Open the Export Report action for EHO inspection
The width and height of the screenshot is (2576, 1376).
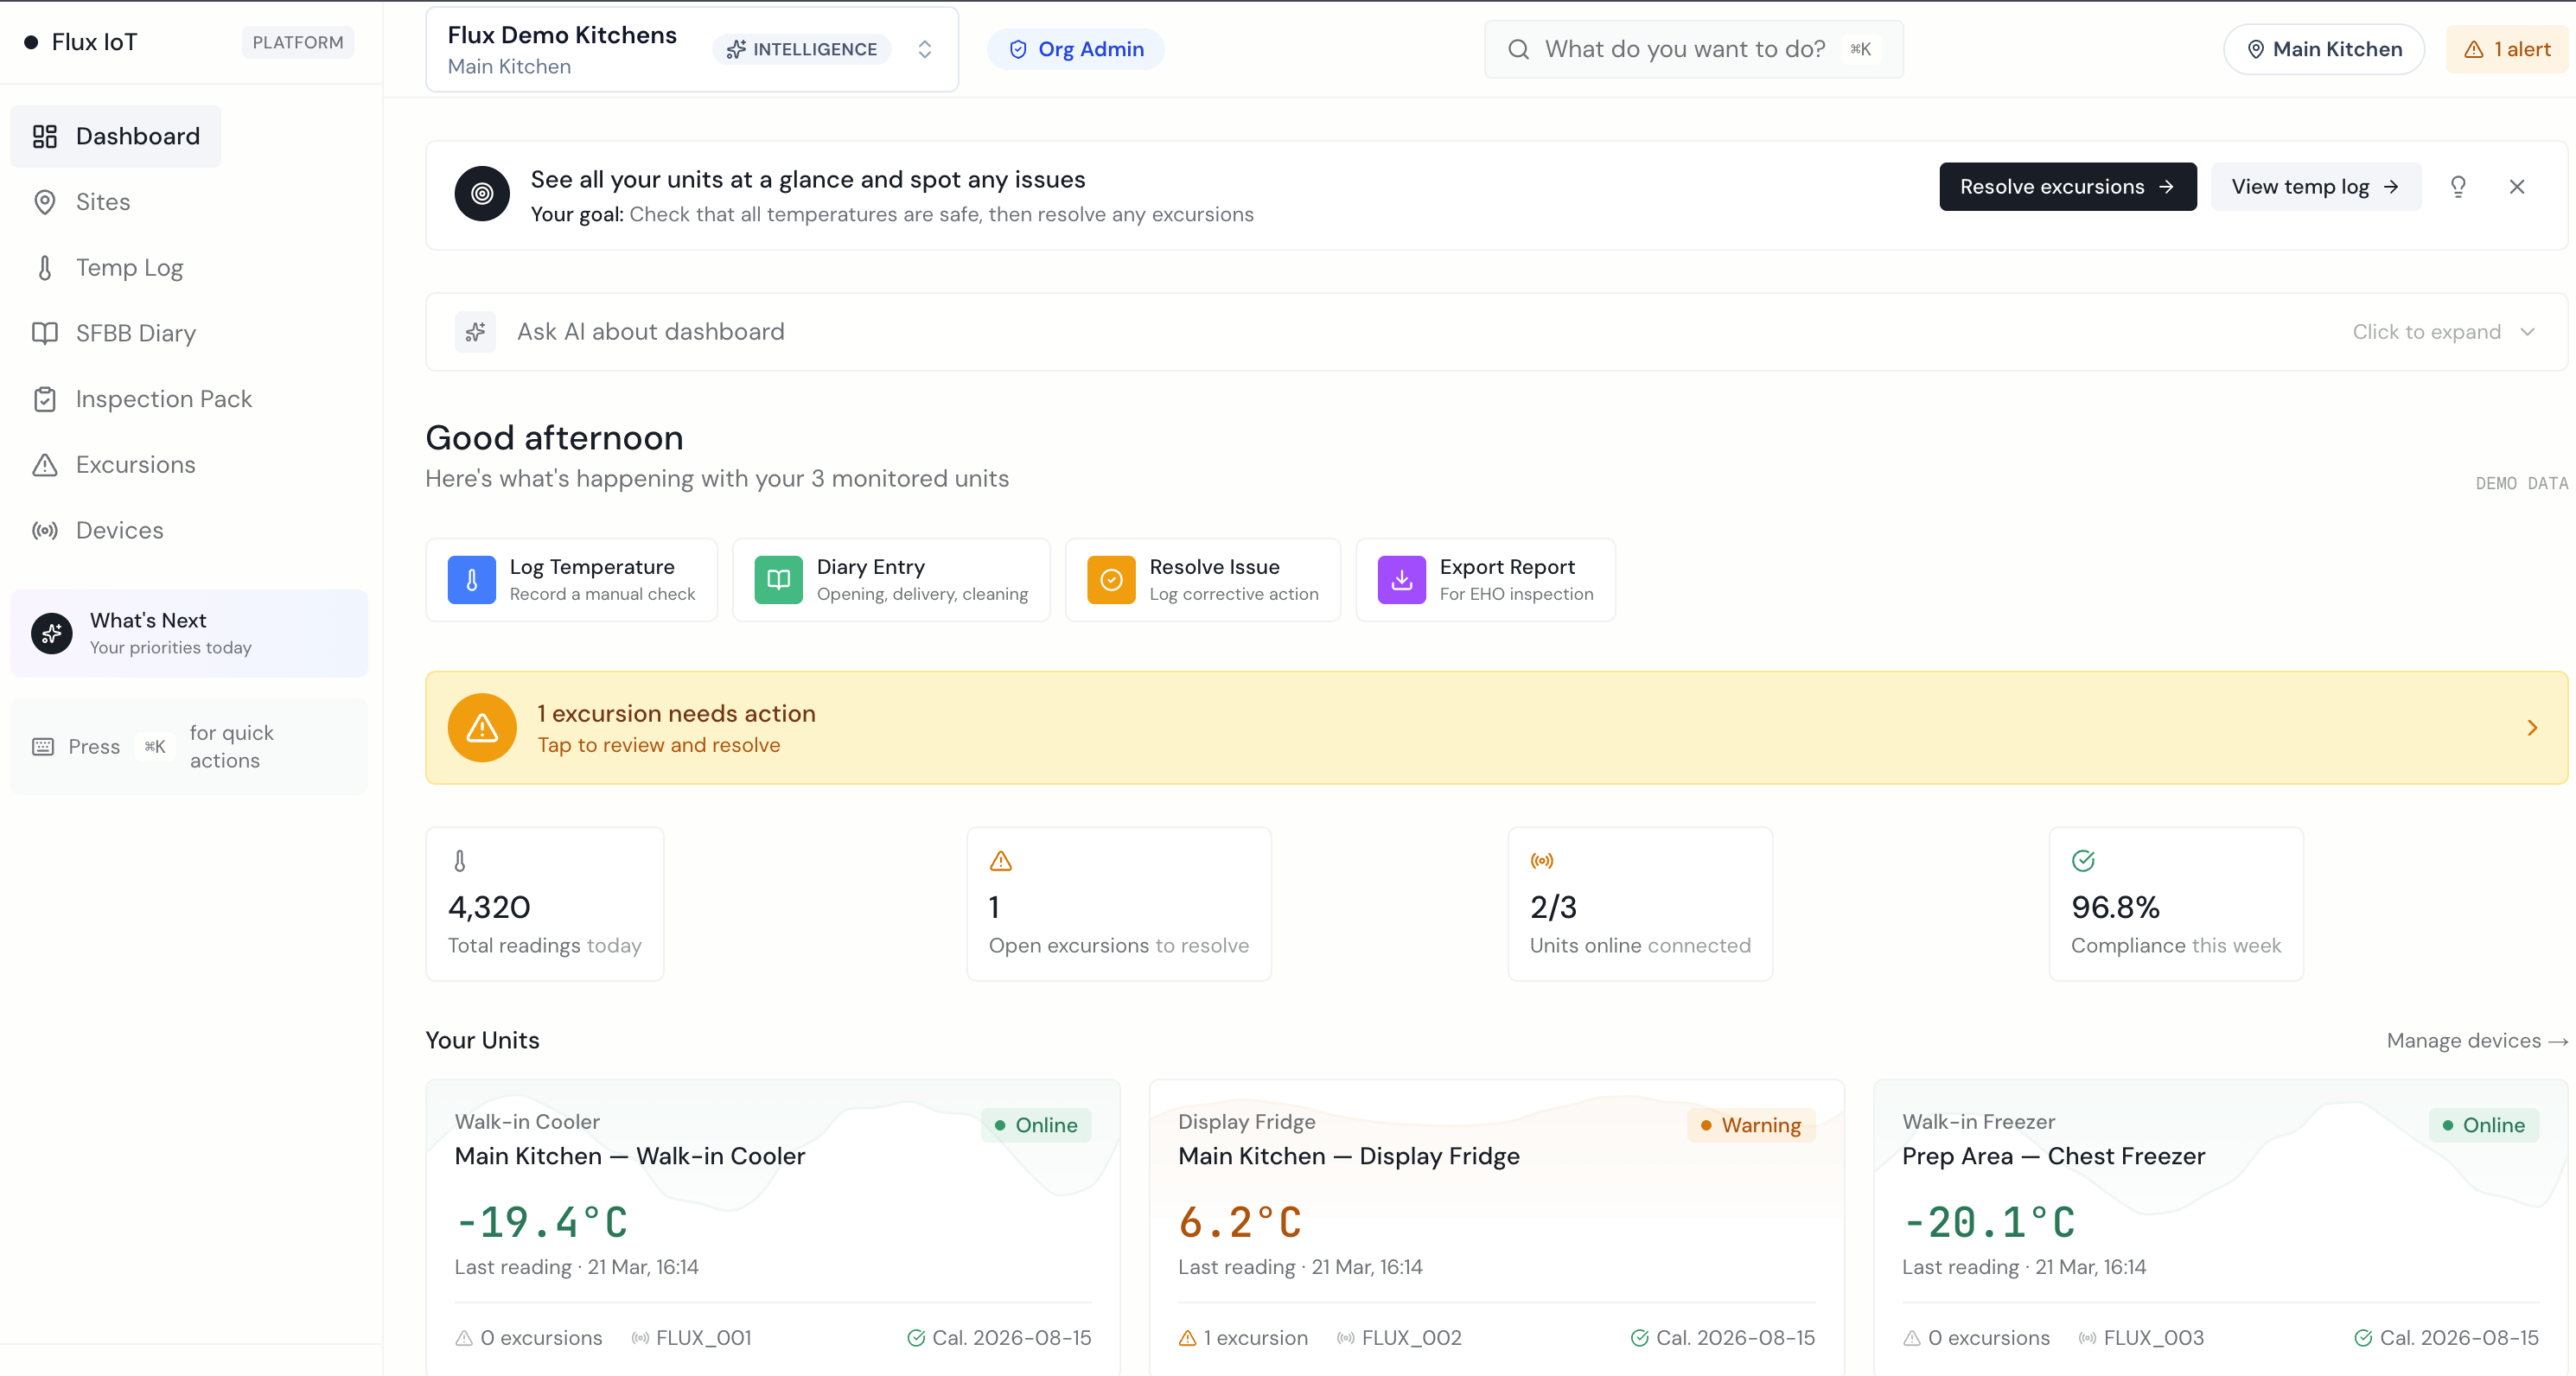[x=1484, y=579]
